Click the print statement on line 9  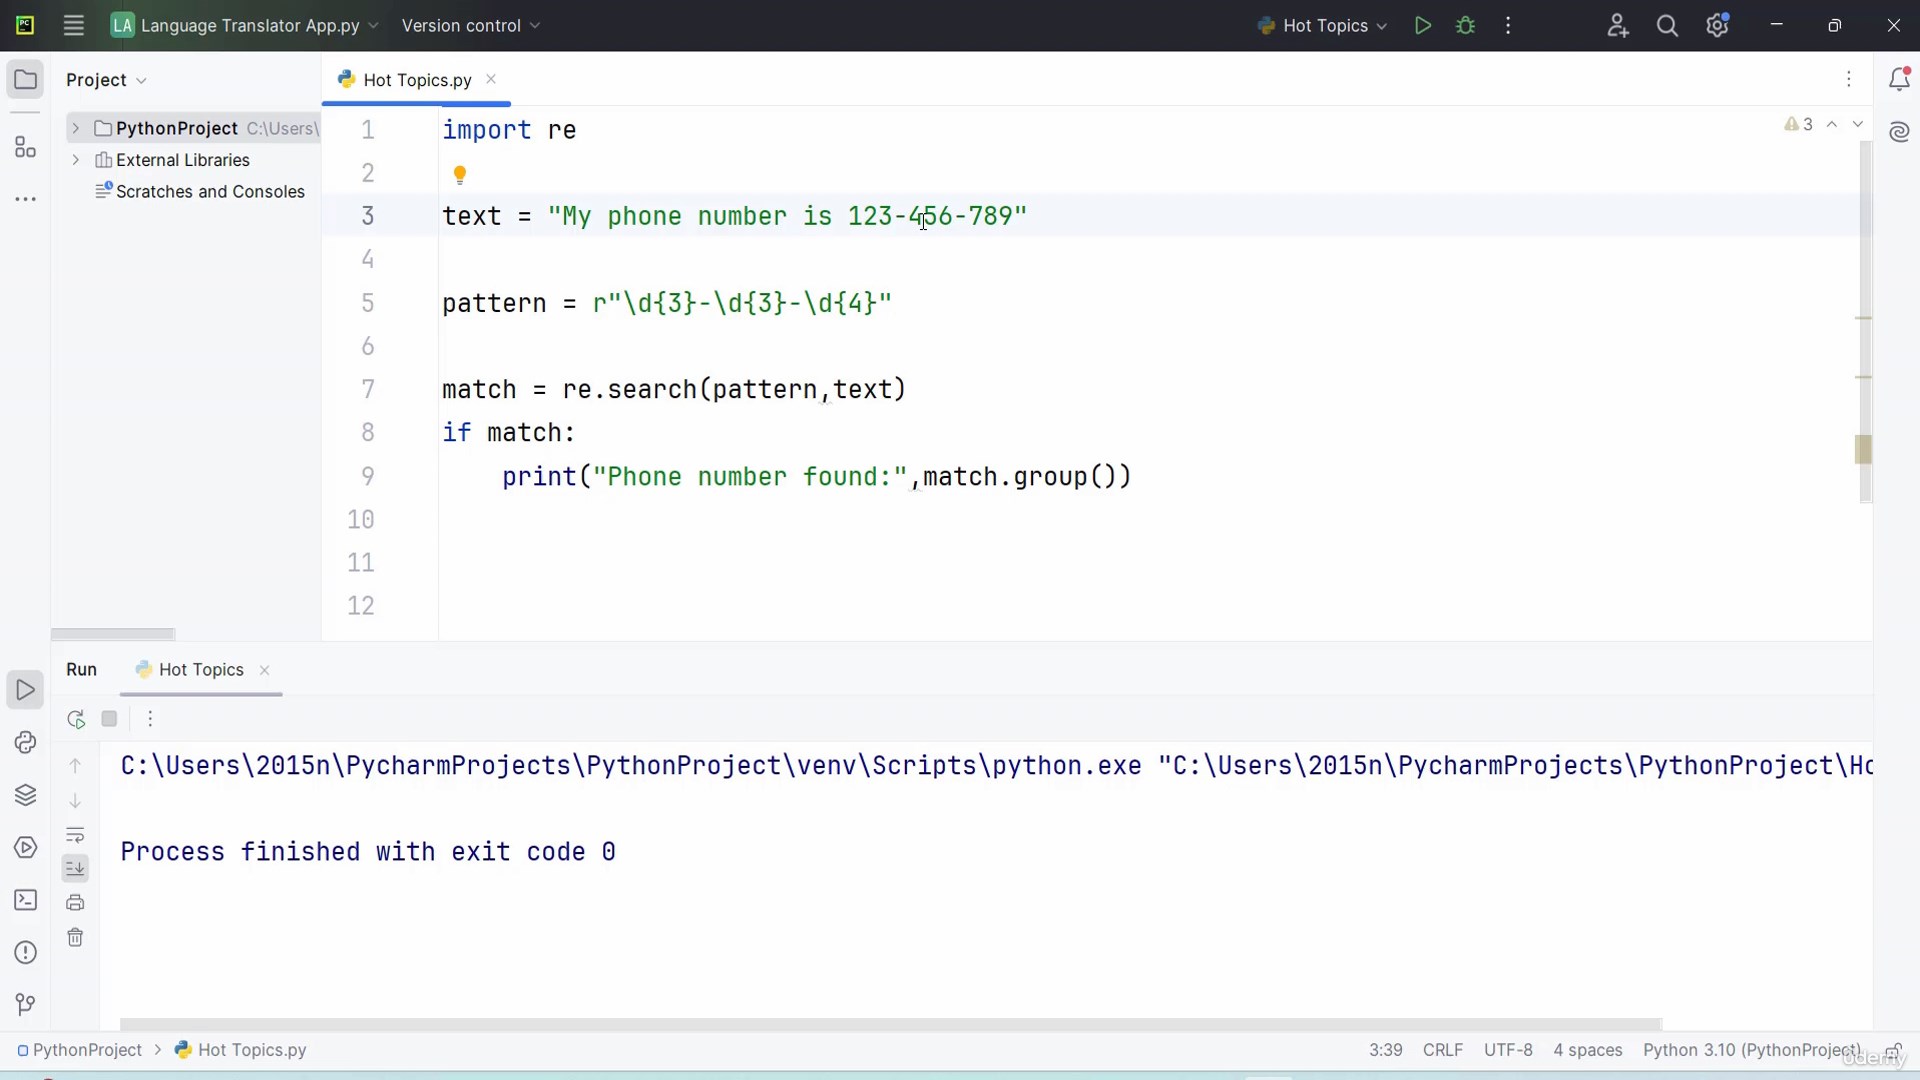pos(816,477)
